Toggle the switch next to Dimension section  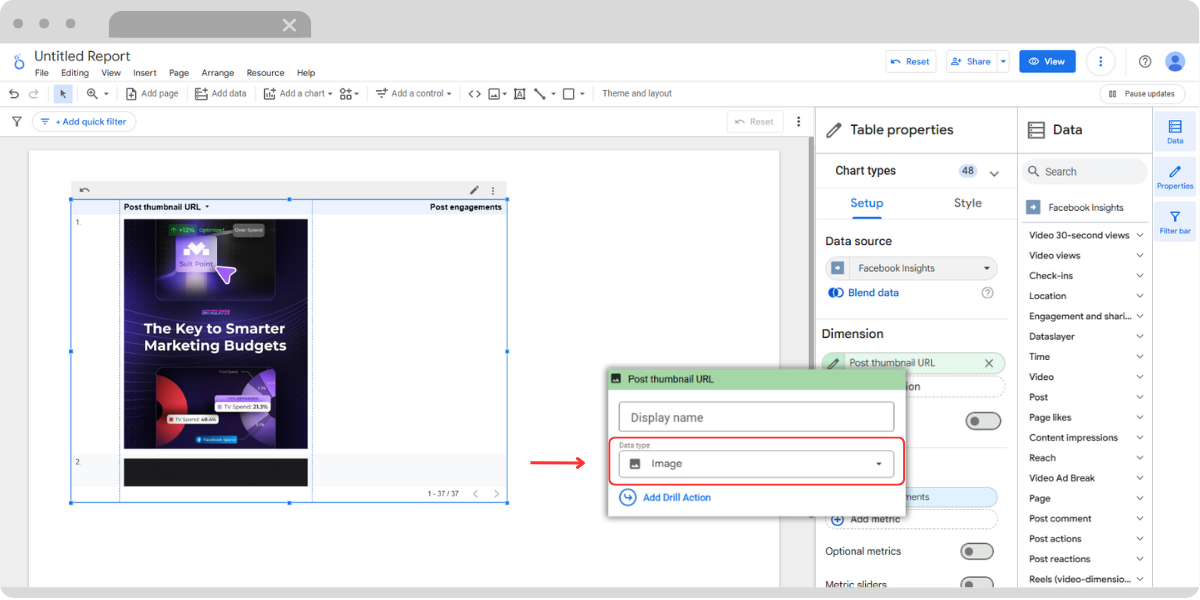(983, 420)
